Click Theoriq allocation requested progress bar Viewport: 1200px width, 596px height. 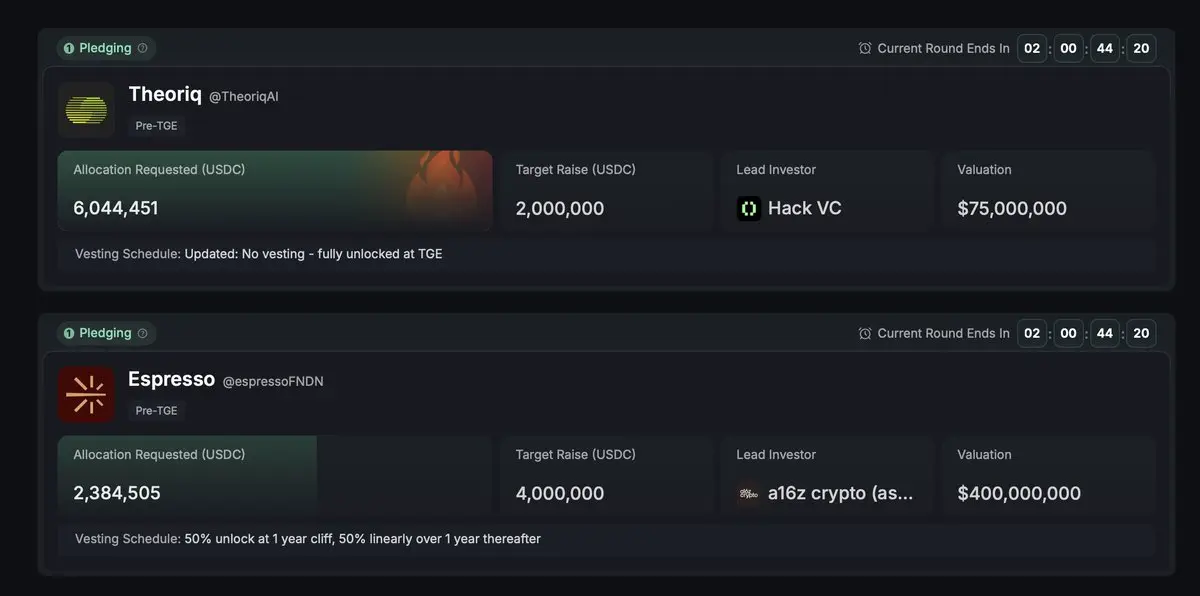(274, 192)
